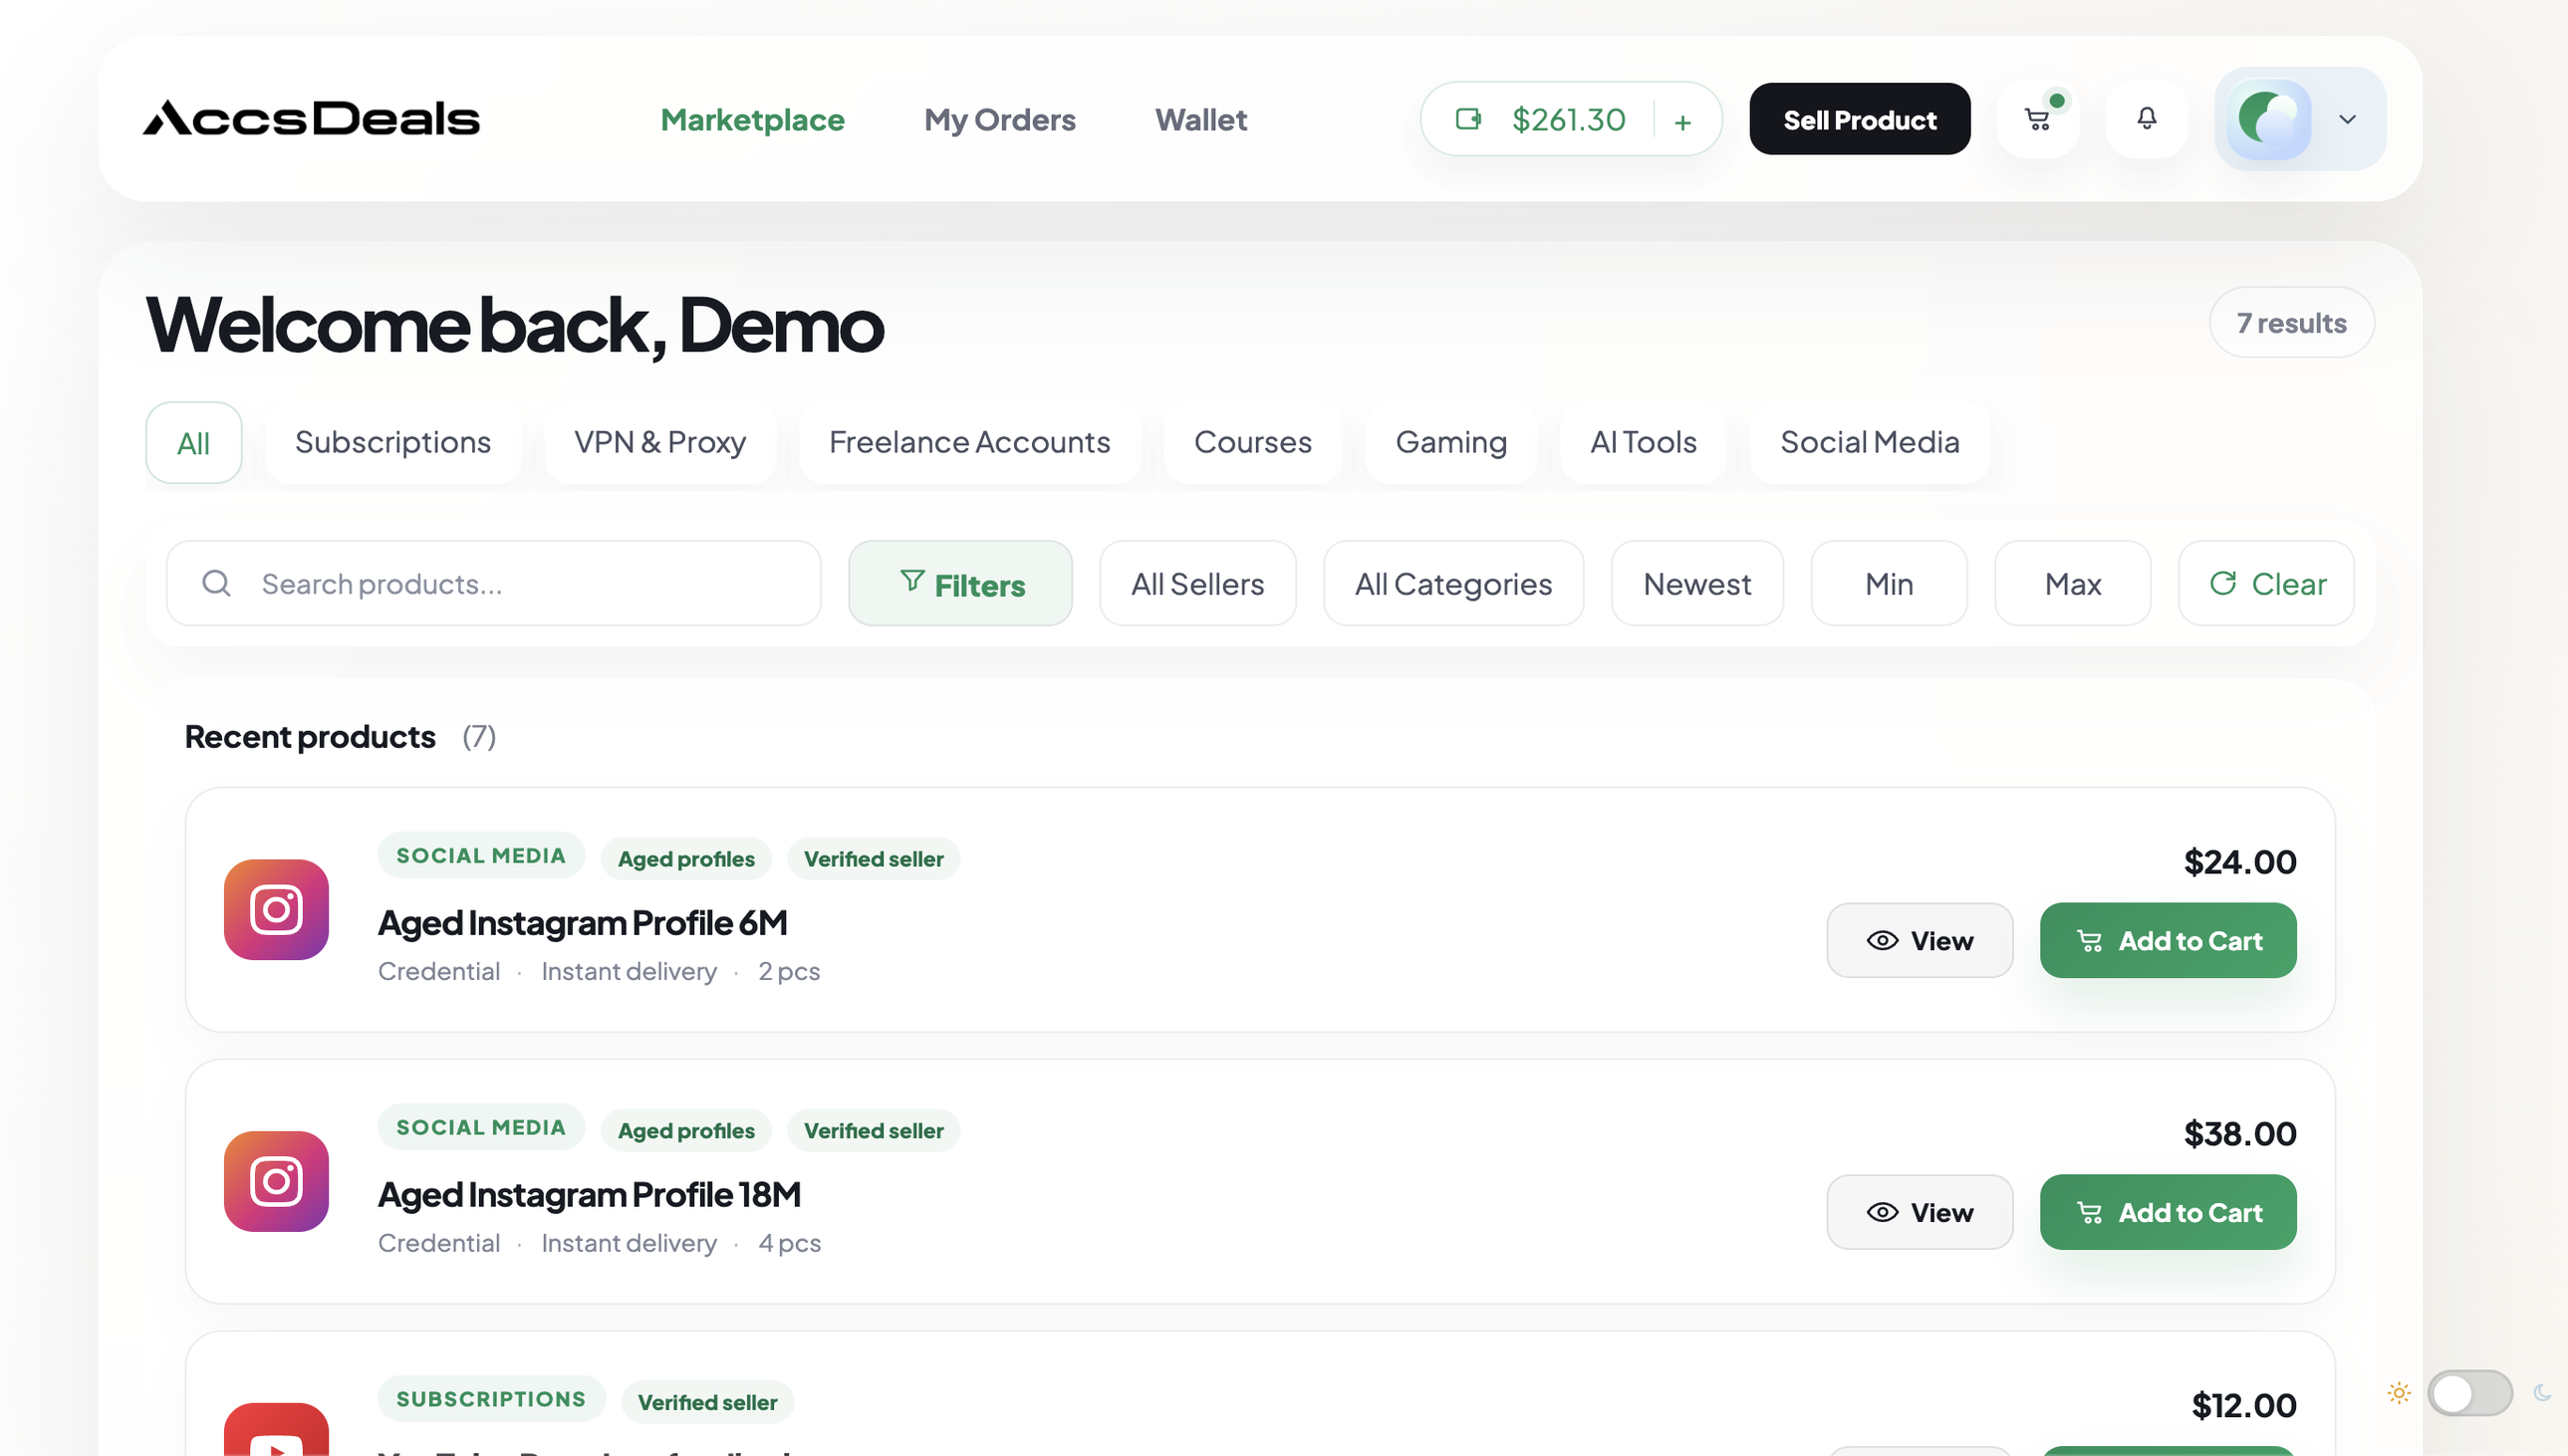2568x1456 pixels.
Task: Toggle the Filters button
Action: pos(961,583)
